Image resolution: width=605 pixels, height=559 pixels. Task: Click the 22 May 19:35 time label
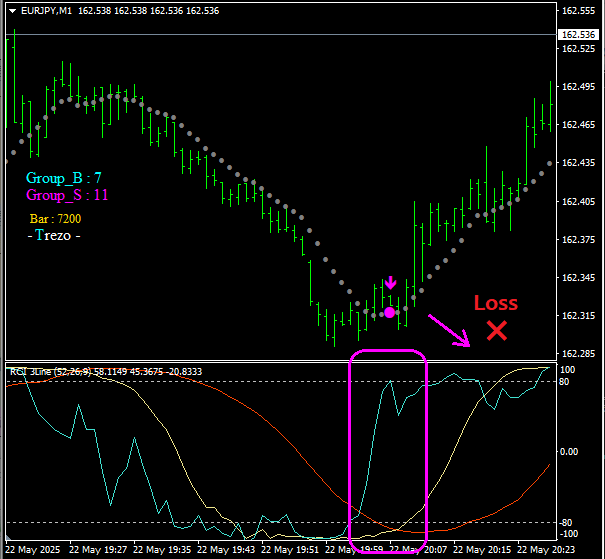[x=162, y=549]
